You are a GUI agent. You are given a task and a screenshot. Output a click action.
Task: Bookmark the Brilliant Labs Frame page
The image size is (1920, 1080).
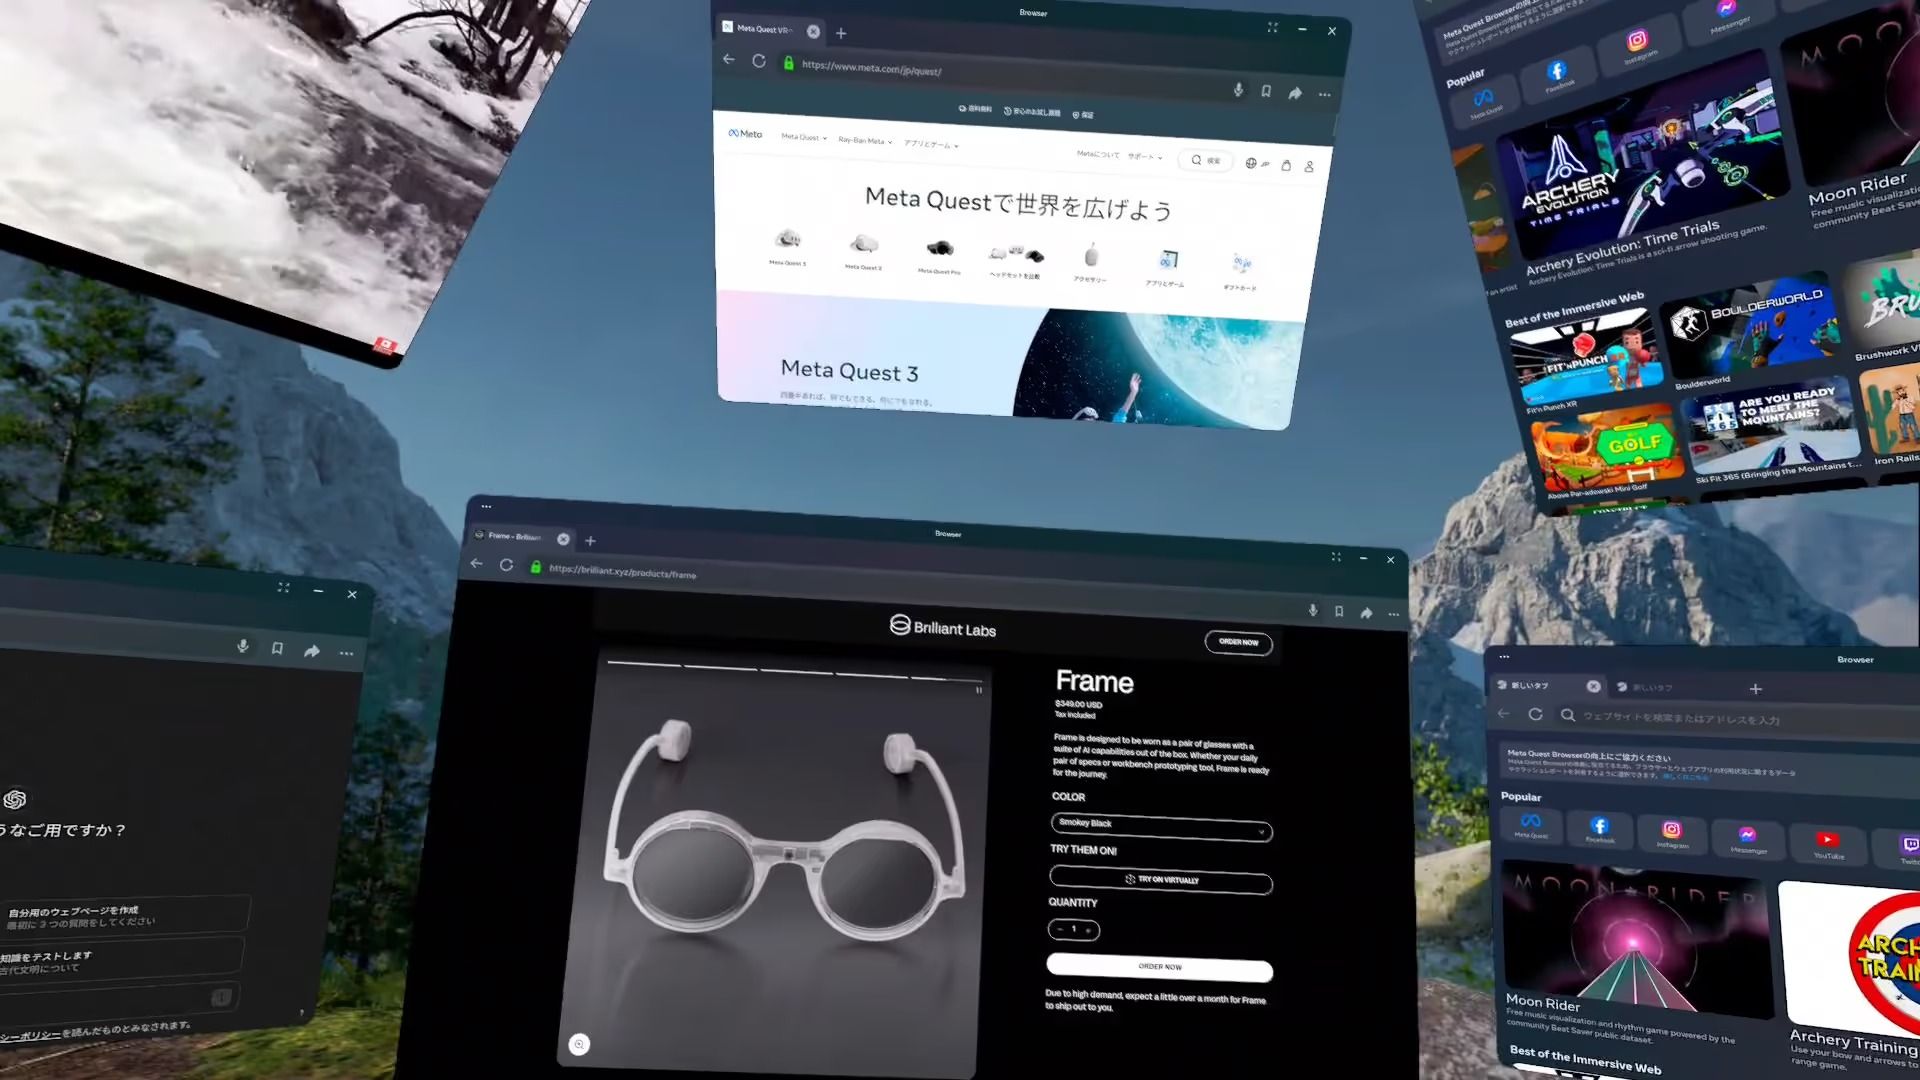1339,611
